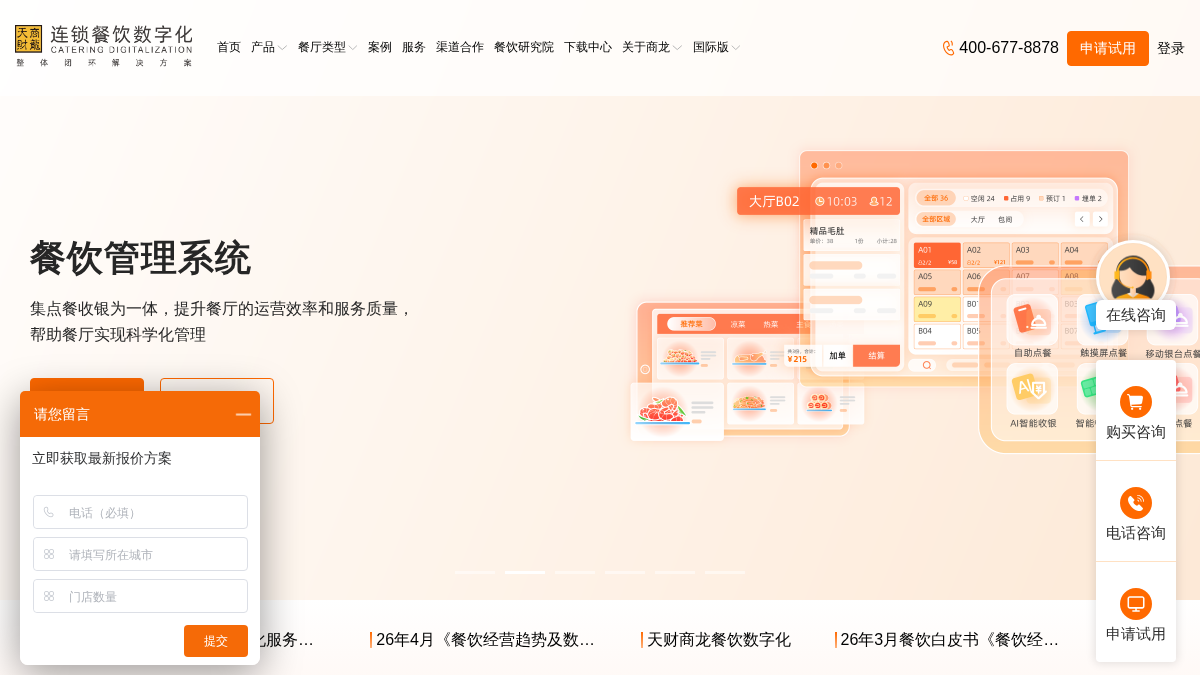Click the orange phone icon beside 400-677-8878
Screen dimensions: 1200x675
point(948,48)
